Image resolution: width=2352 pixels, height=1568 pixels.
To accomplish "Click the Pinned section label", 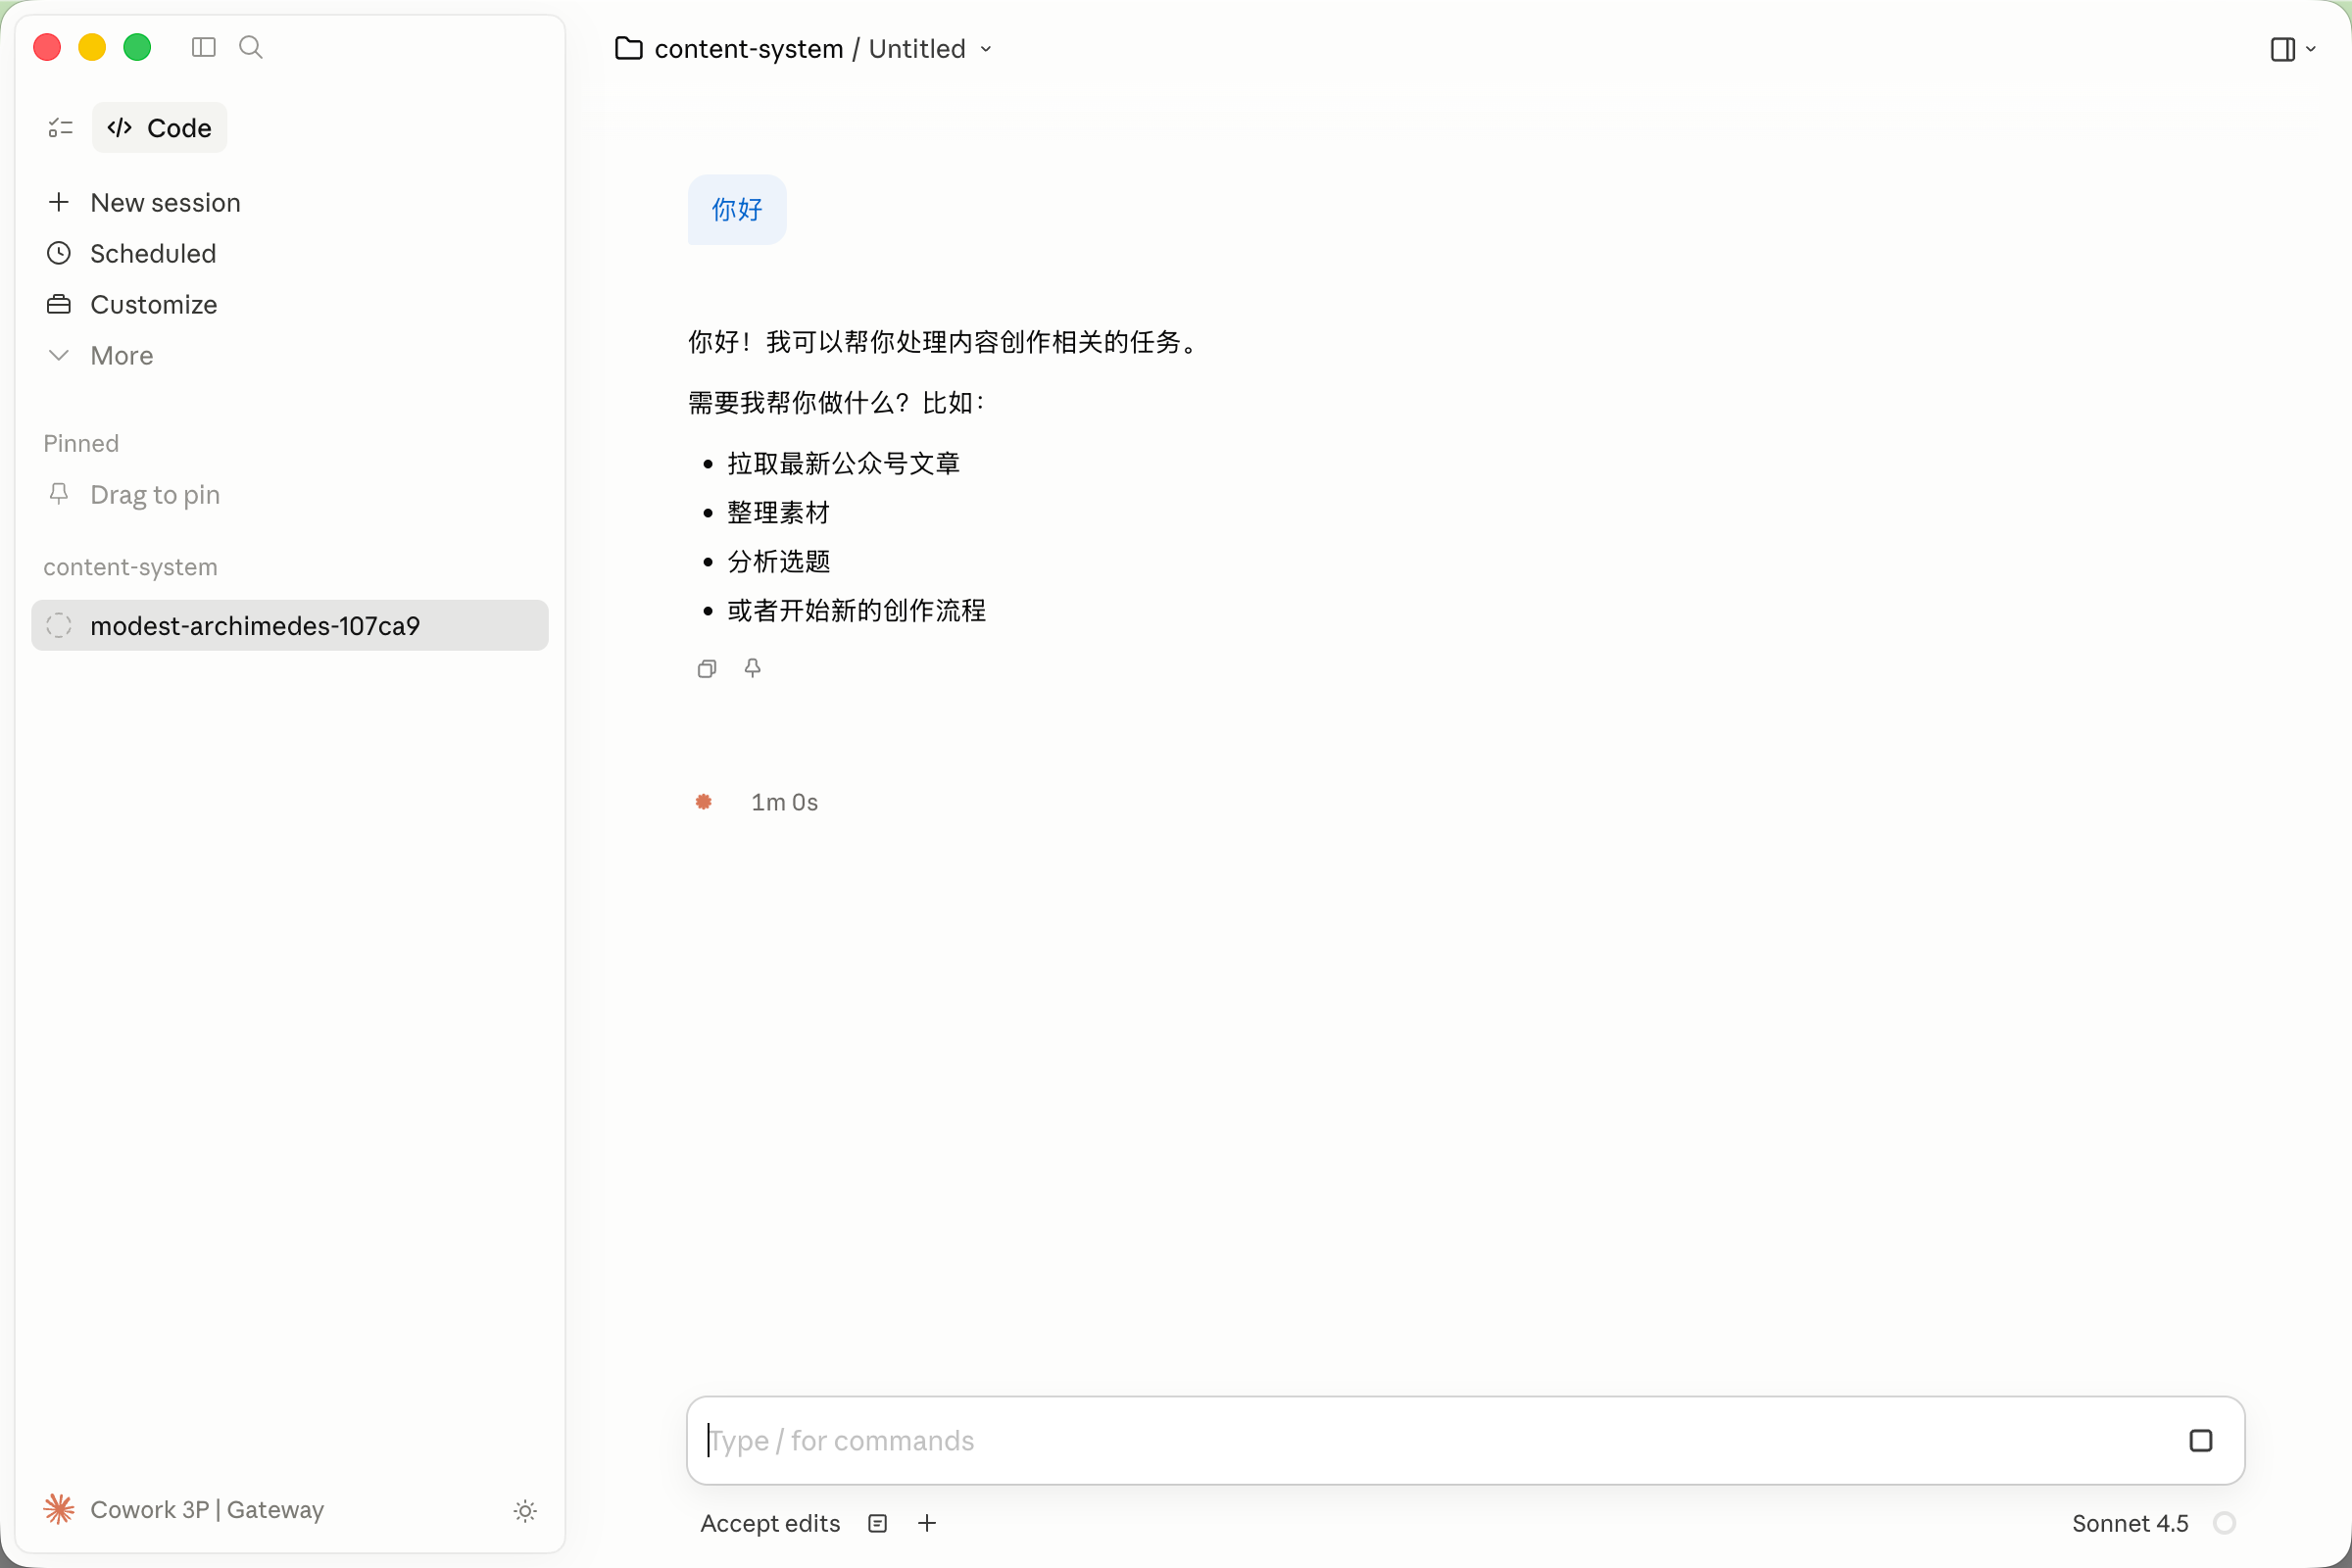I will pos(81,443).
